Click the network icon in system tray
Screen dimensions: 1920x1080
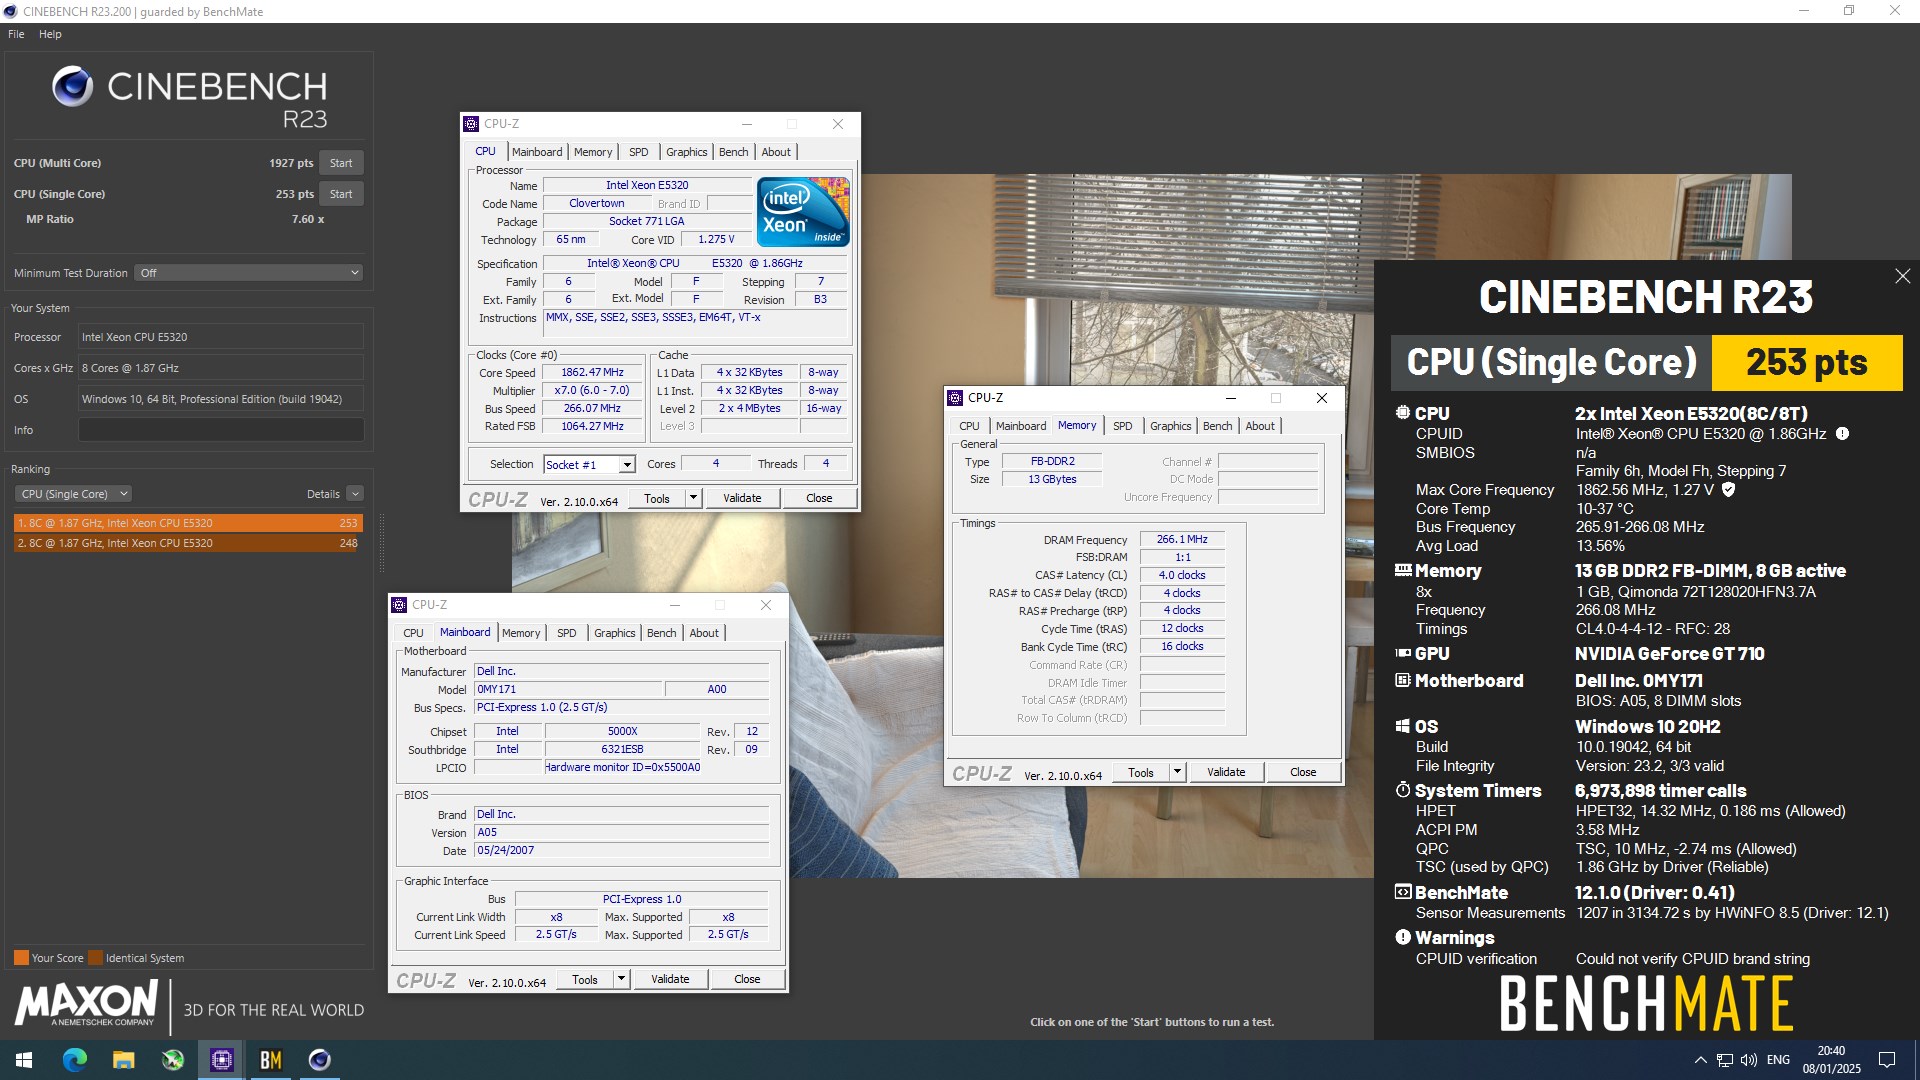pyautogui.click(x=1725, y=1060)
